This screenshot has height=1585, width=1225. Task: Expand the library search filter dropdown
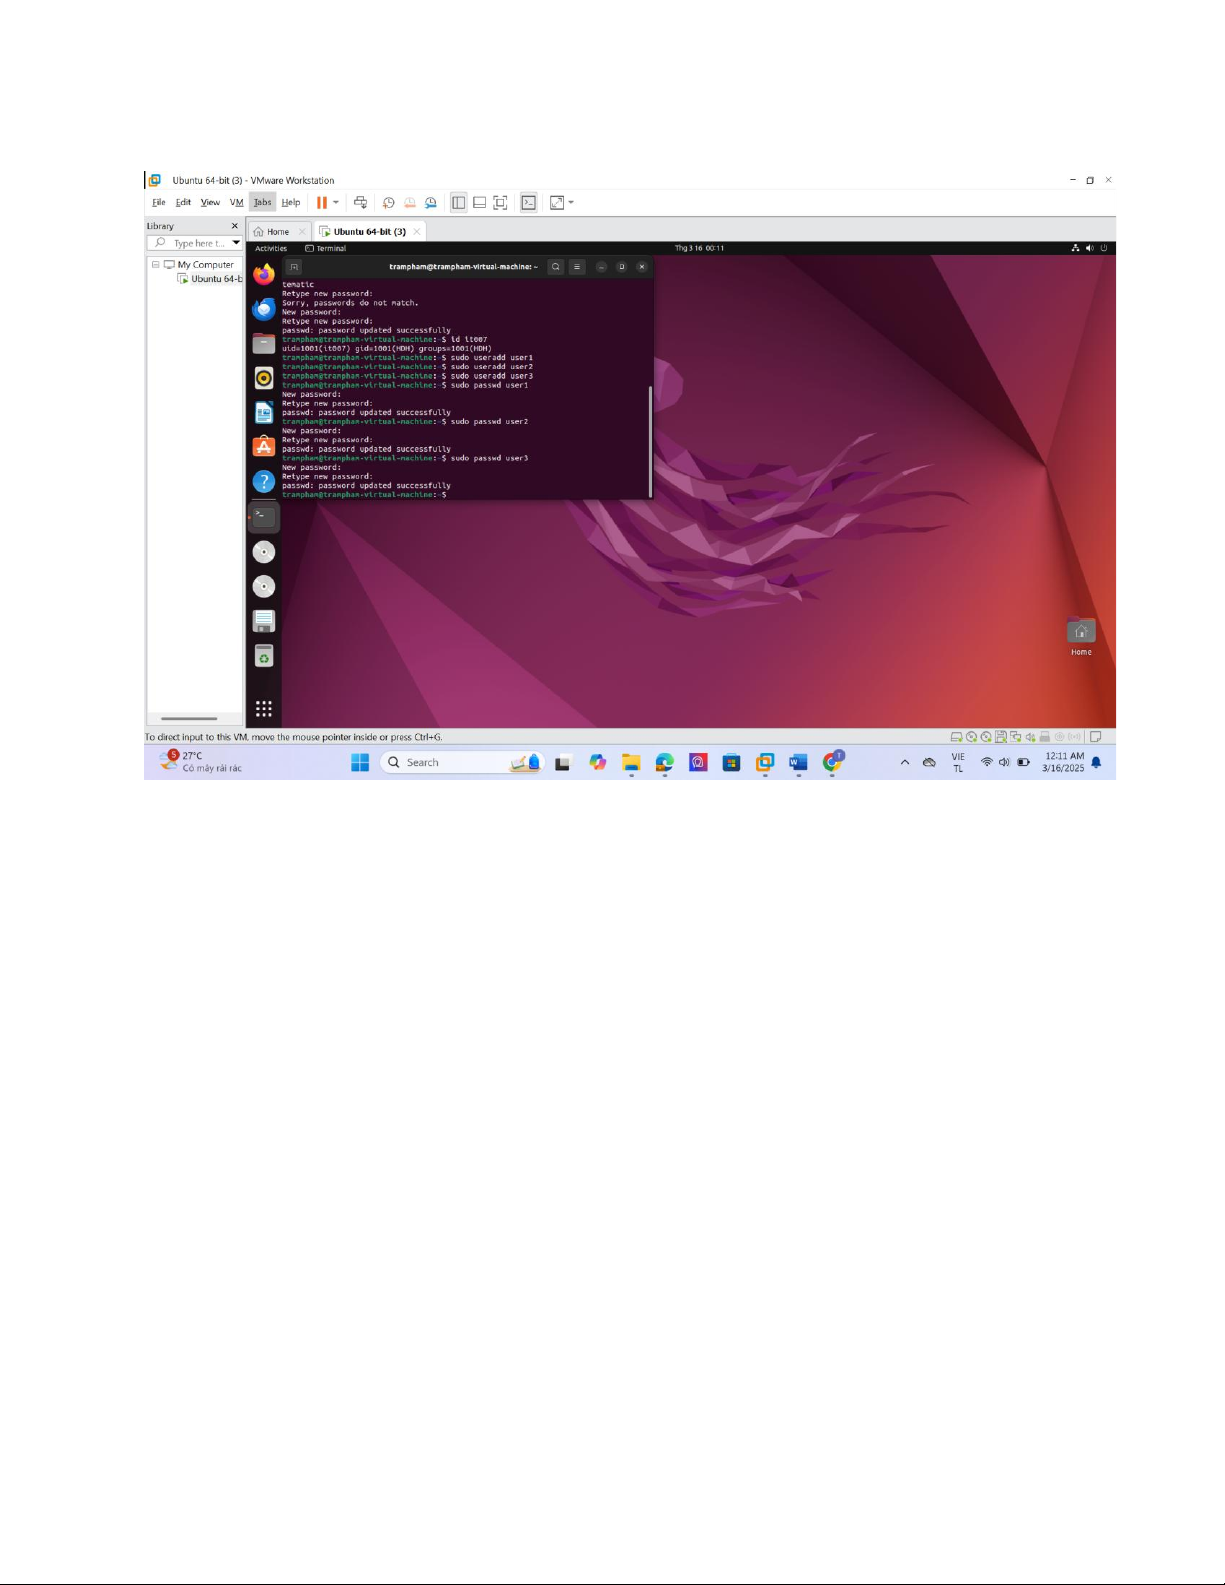(236, 243)
